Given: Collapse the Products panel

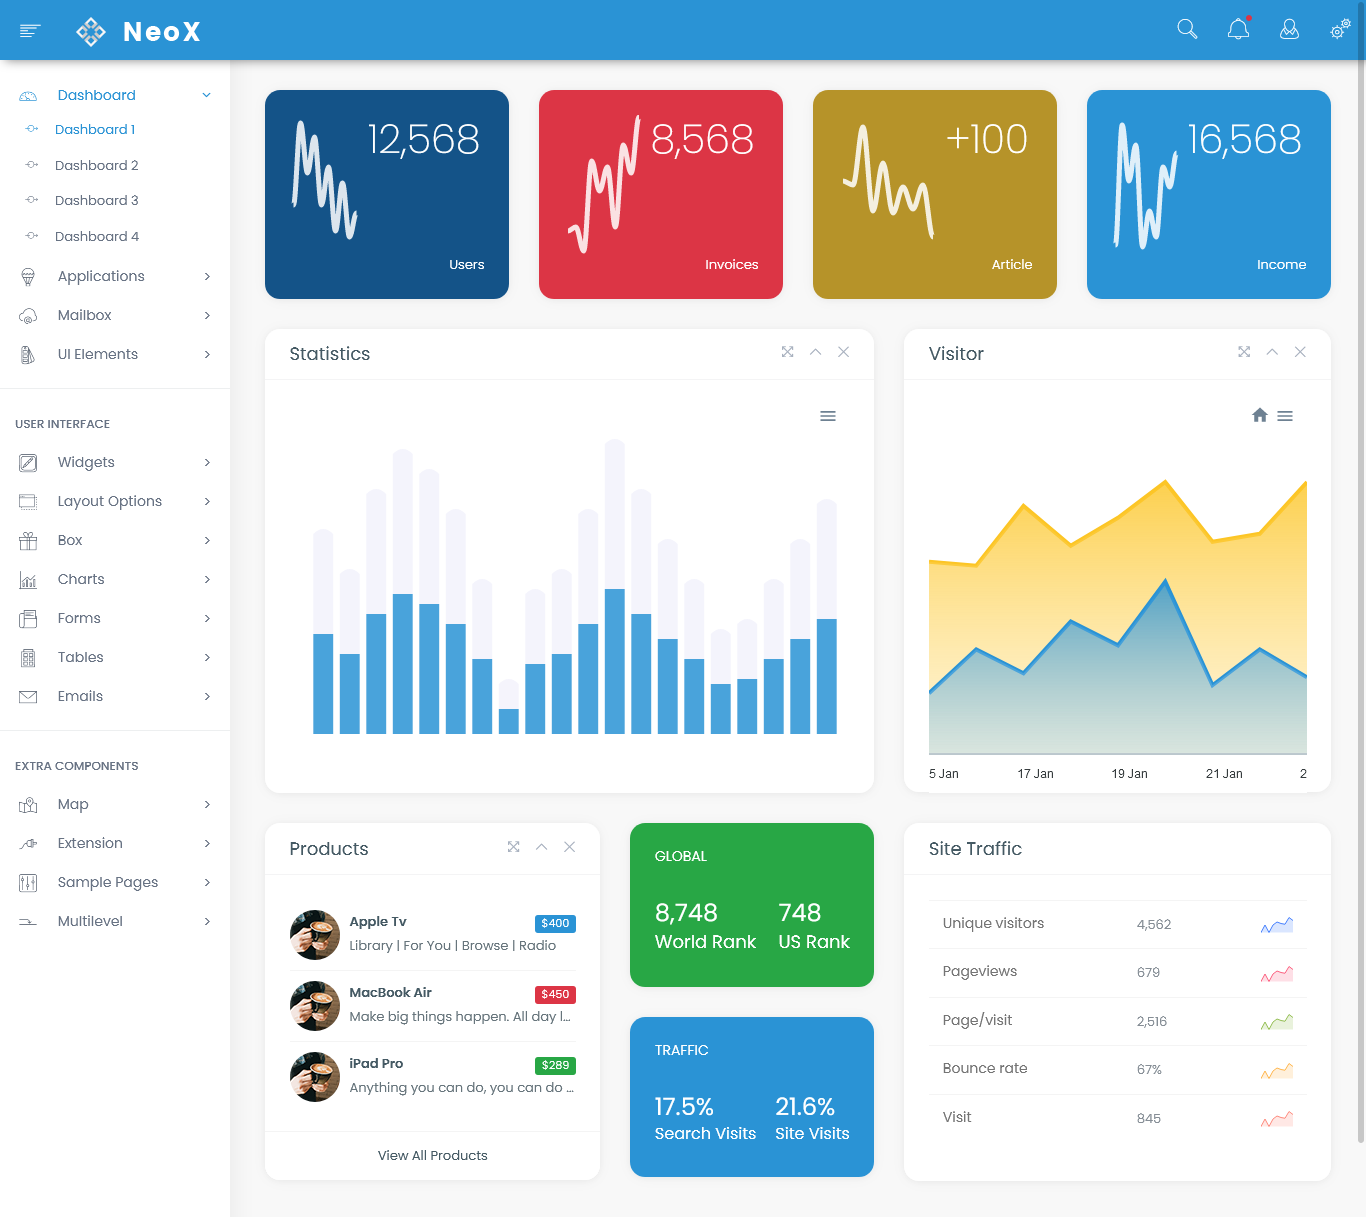Looking at the screenshot, I should pos(542,847).
